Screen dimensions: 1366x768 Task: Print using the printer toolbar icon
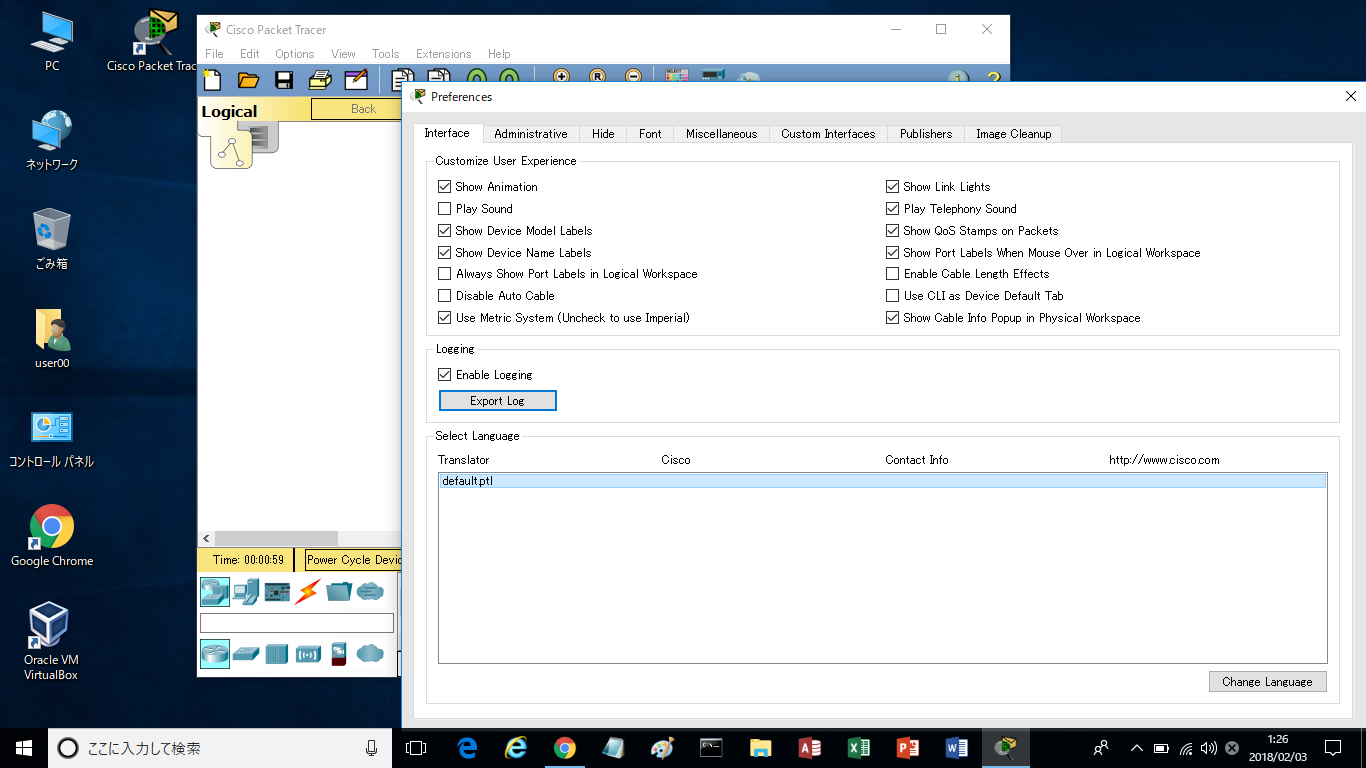[x=320, y=80]
